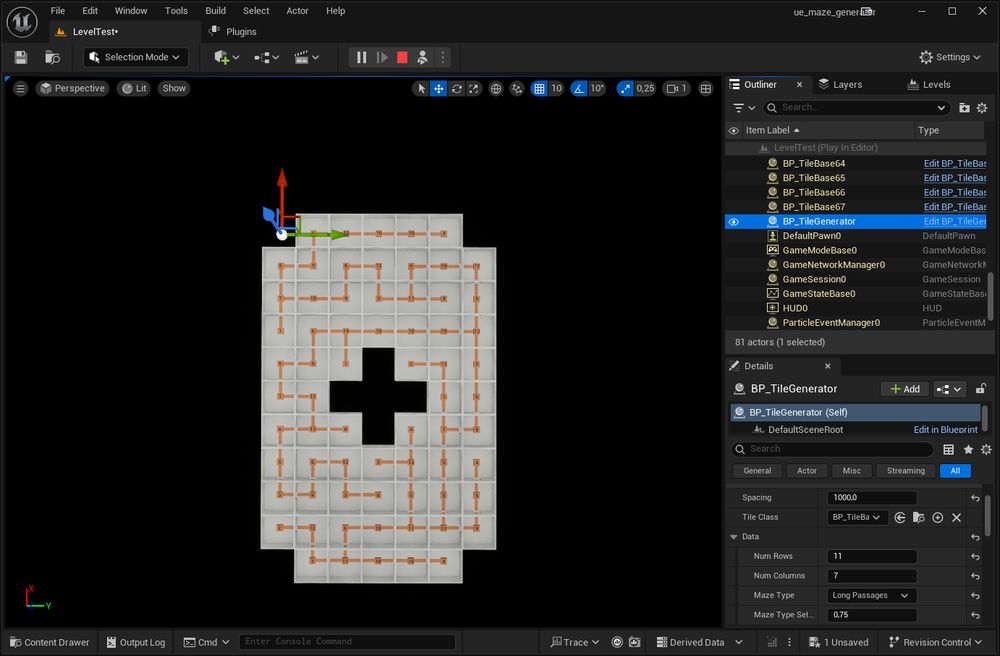Click the Add component button
Image resolution: width=1000 pixels, height=656 pixels.
pos(904,389)
